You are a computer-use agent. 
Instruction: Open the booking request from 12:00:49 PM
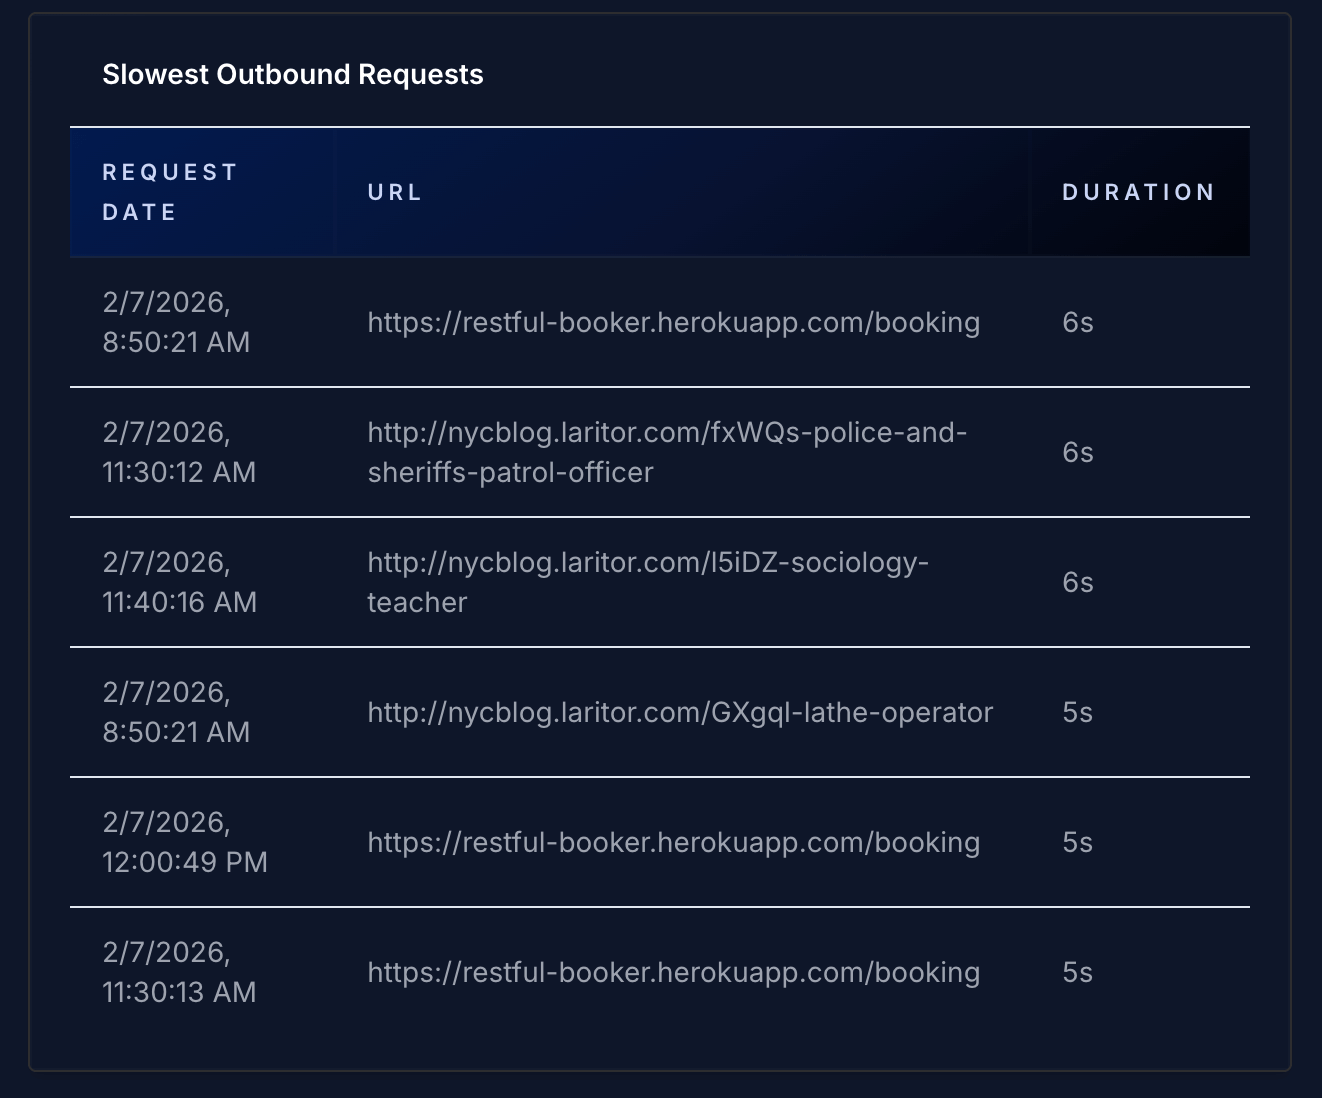point(674,842)
